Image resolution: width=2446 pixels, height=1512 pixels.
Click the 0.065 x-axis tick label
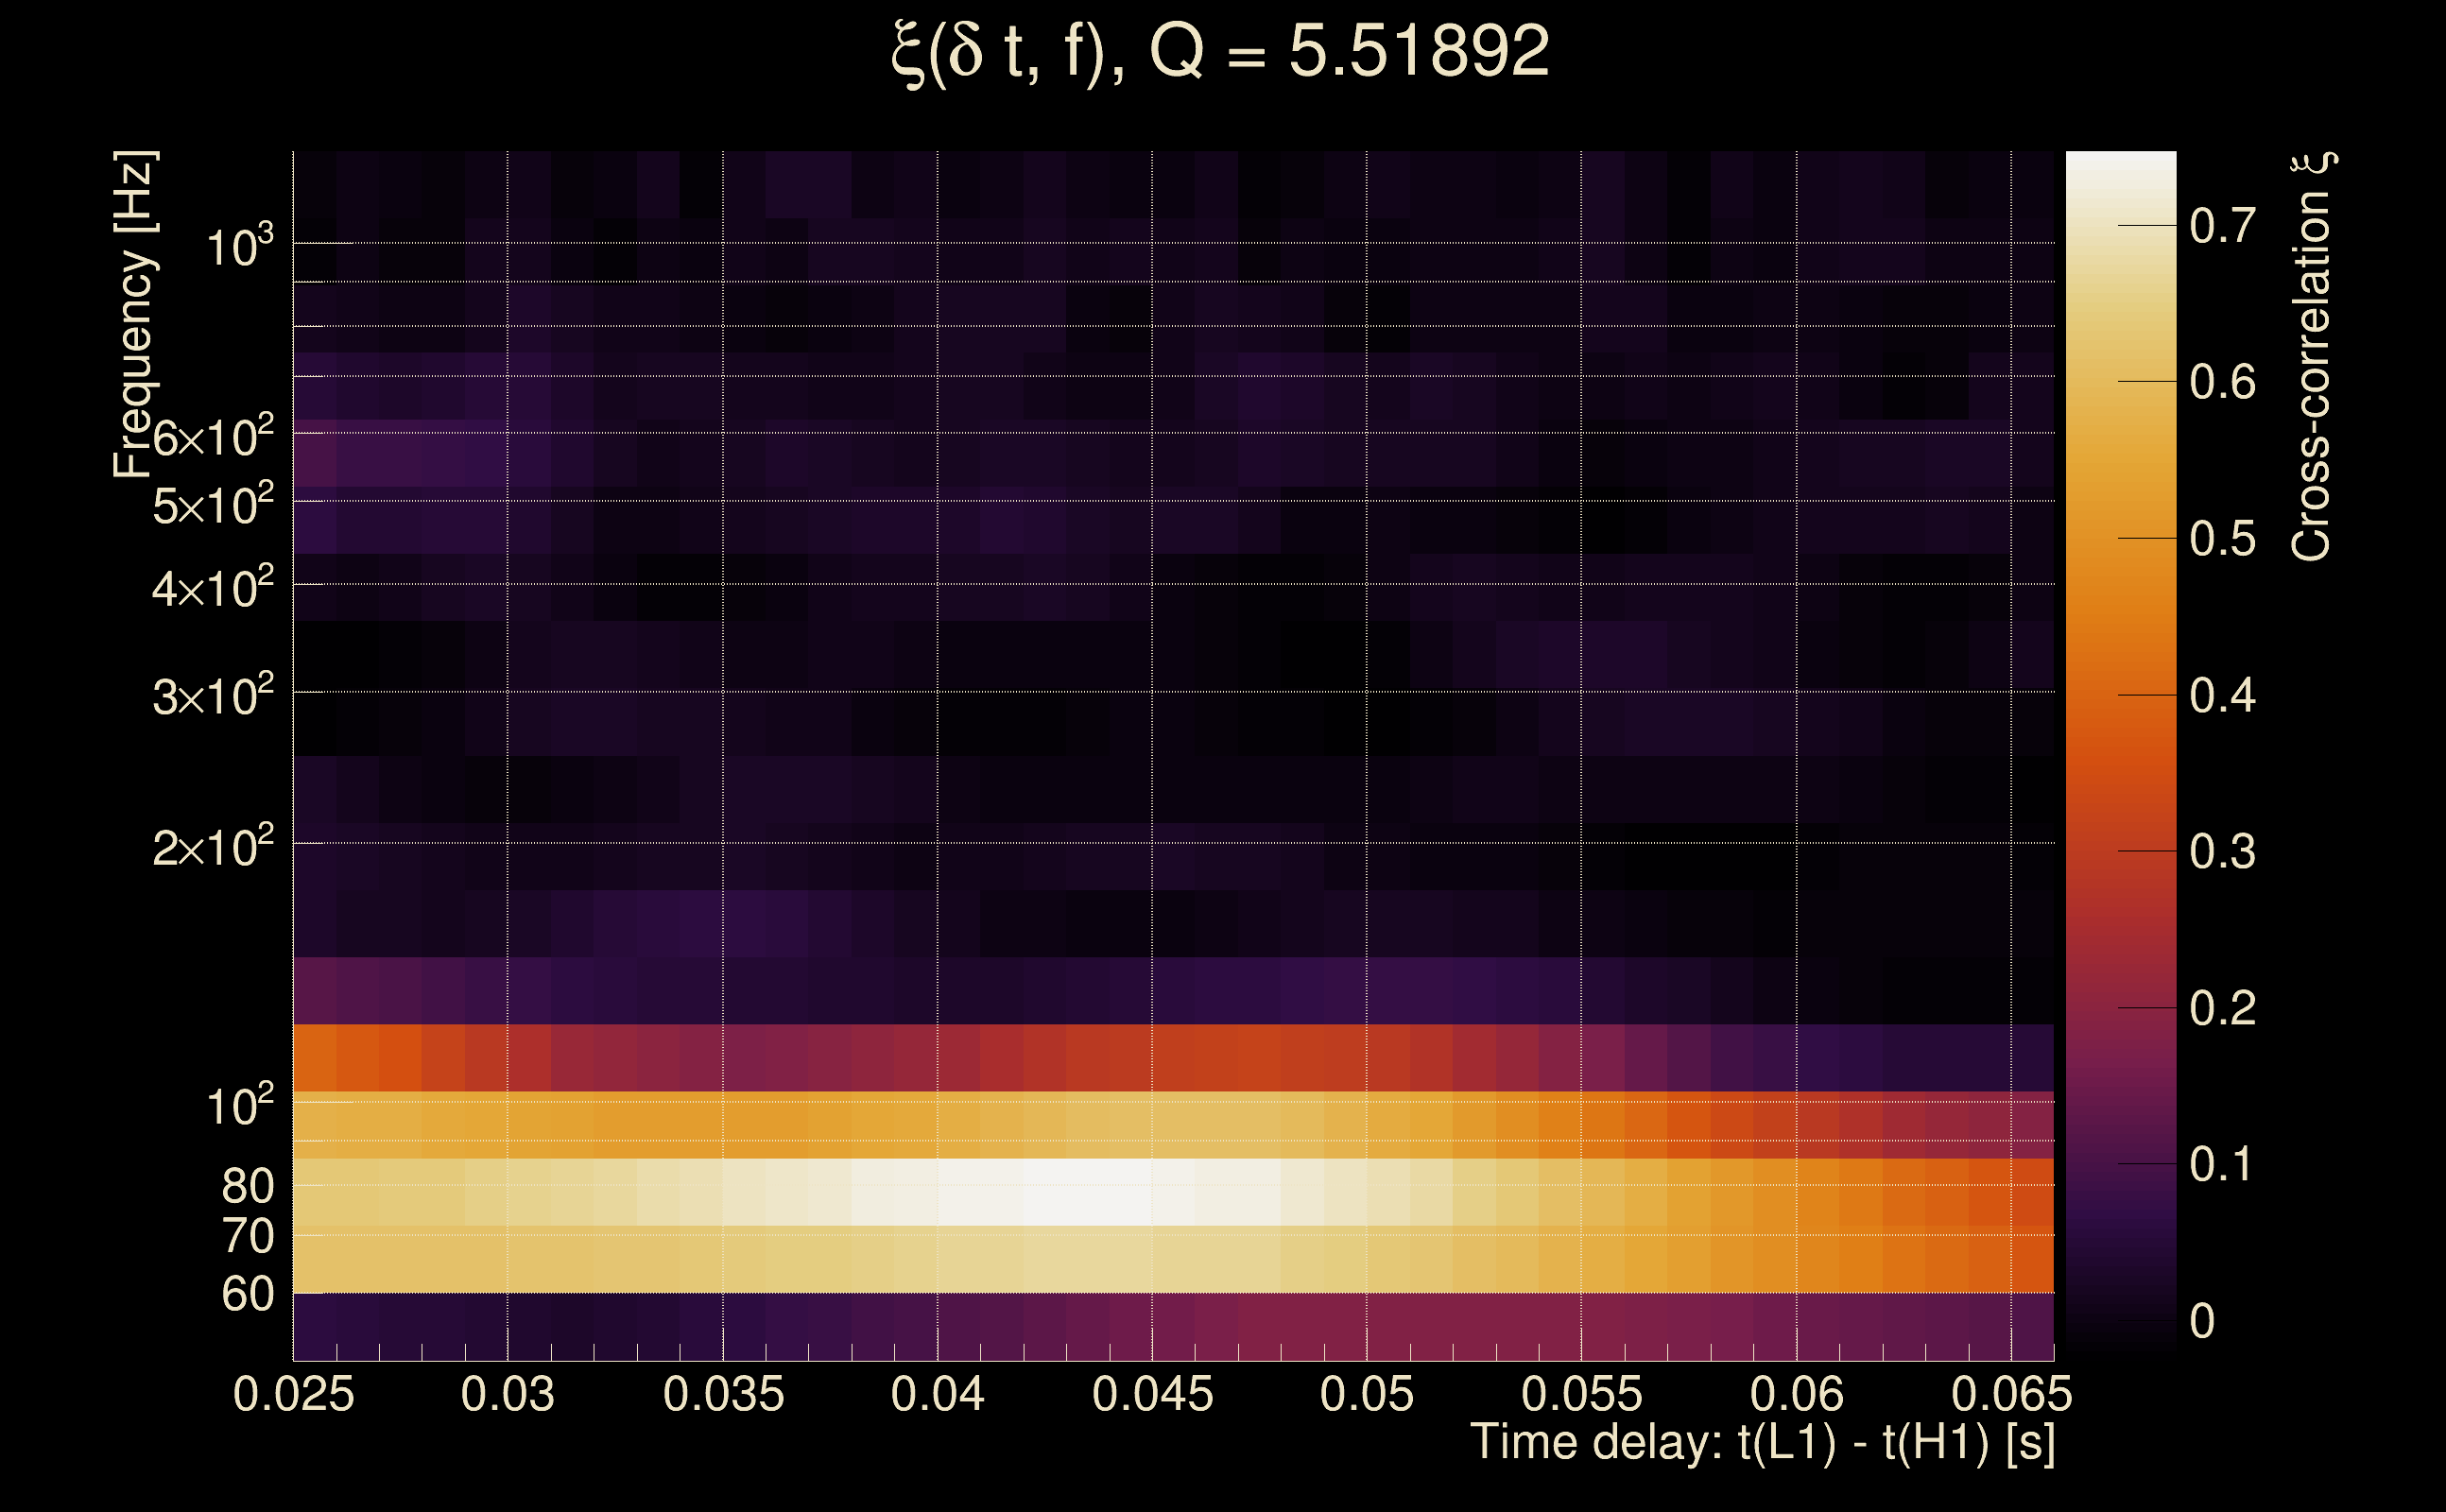2011,1394
